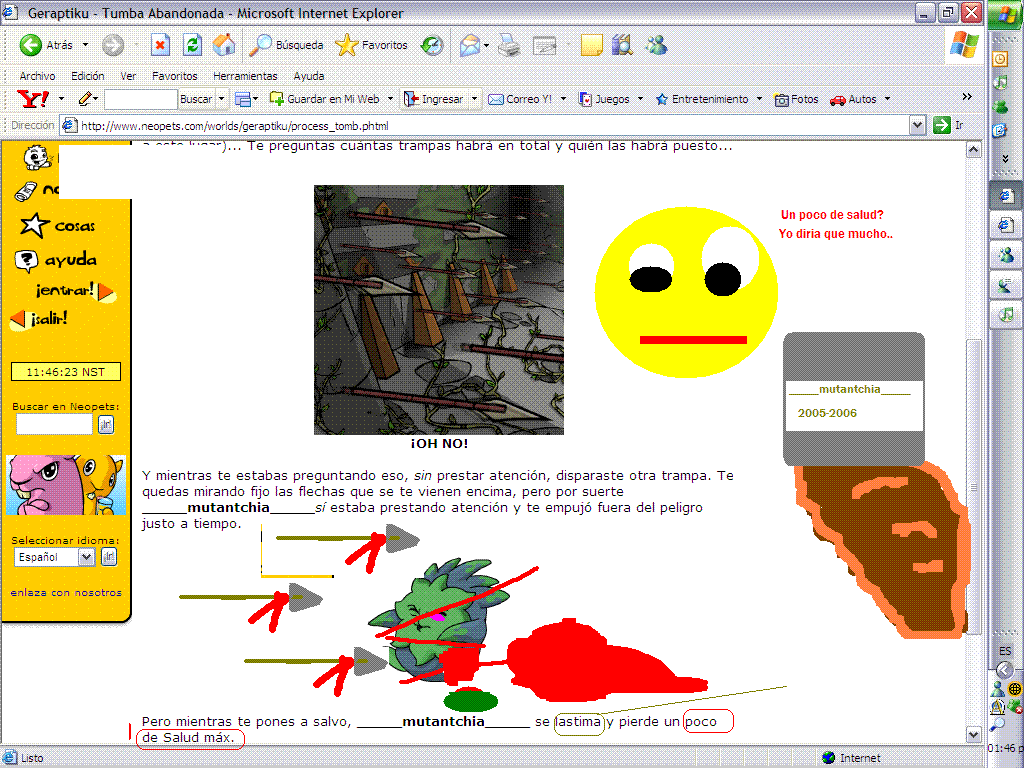Screen dimensions: 1024x768
Task: Open Correo Y! mail button
Action: pos(520,99)
